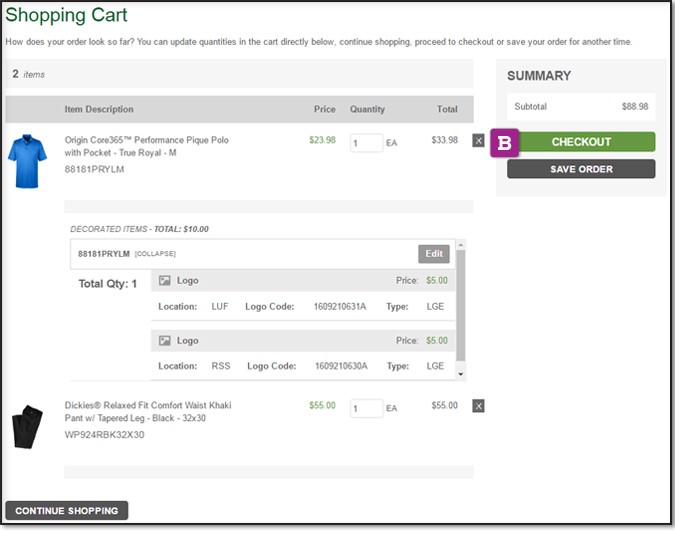Image resolution: width=675 pixels, height=535 pixels.
Task: Click the second Logo image icon
Action: (165, 341)
